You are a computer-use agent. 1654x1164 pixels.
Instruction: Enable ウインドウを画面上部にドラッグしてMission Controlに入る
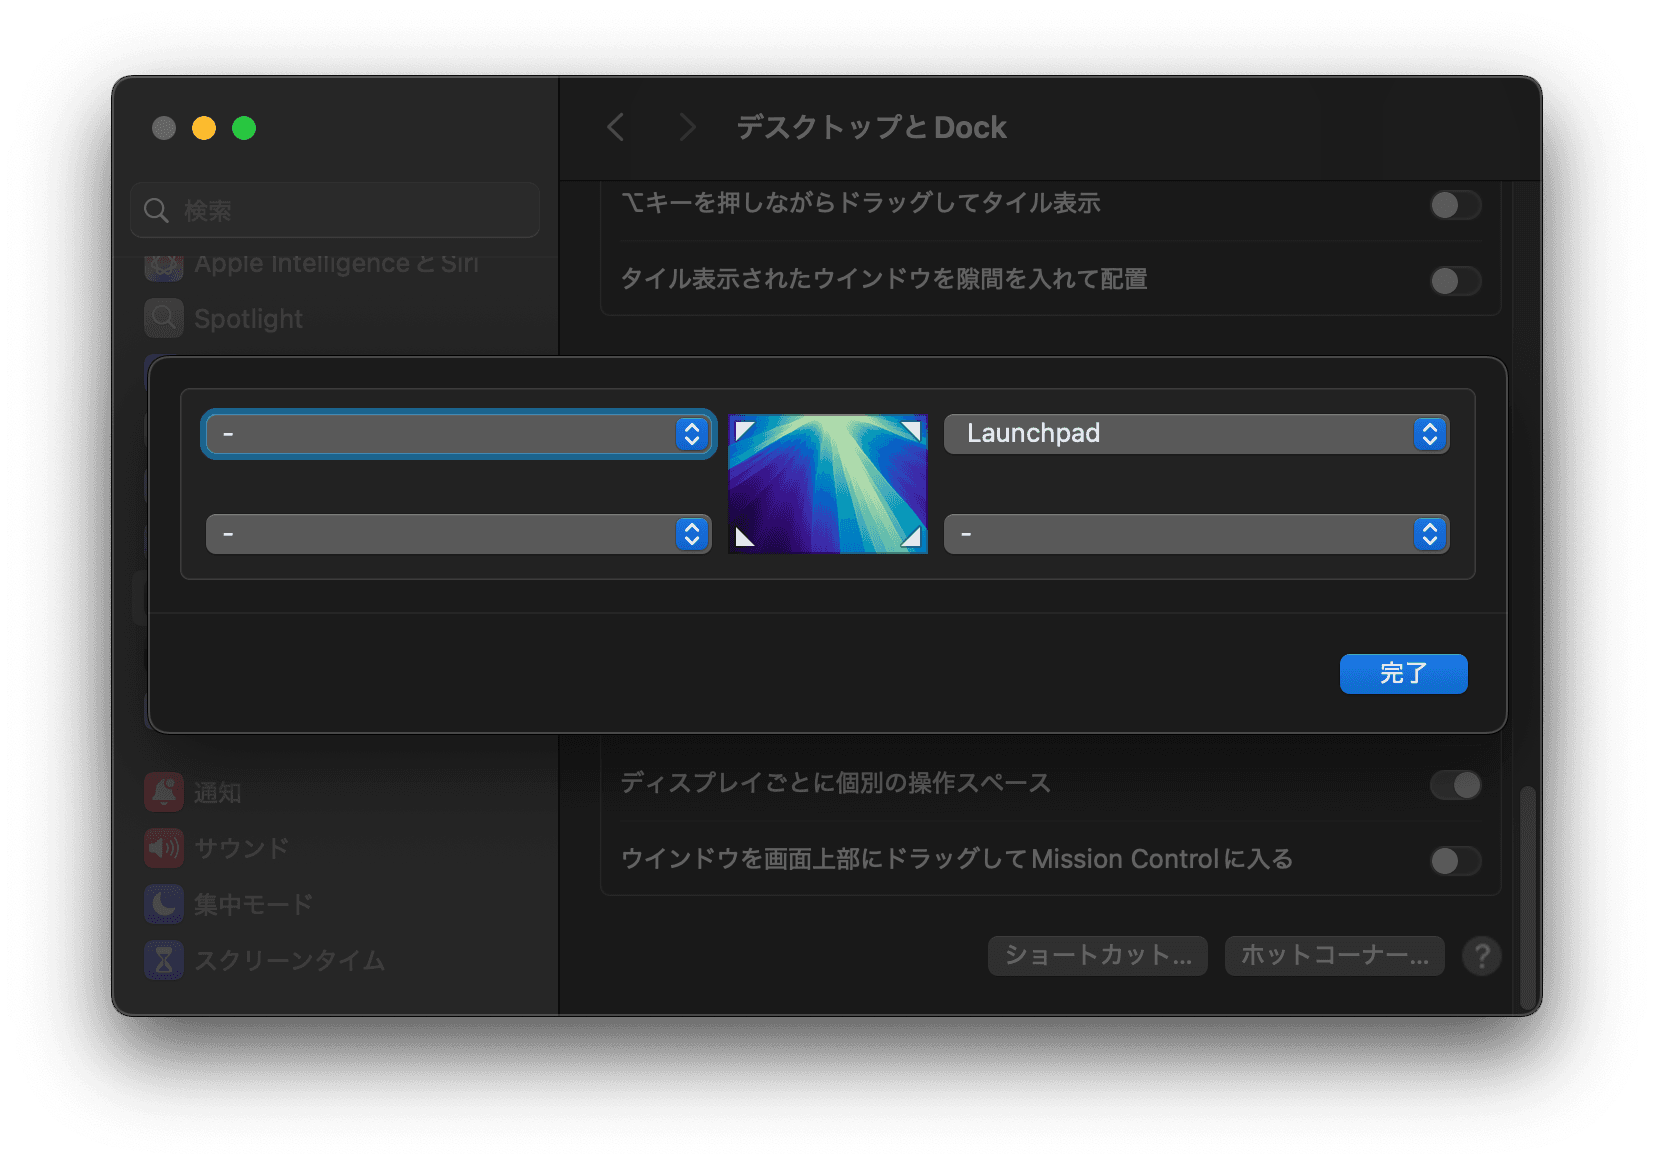click(1456, 860)
